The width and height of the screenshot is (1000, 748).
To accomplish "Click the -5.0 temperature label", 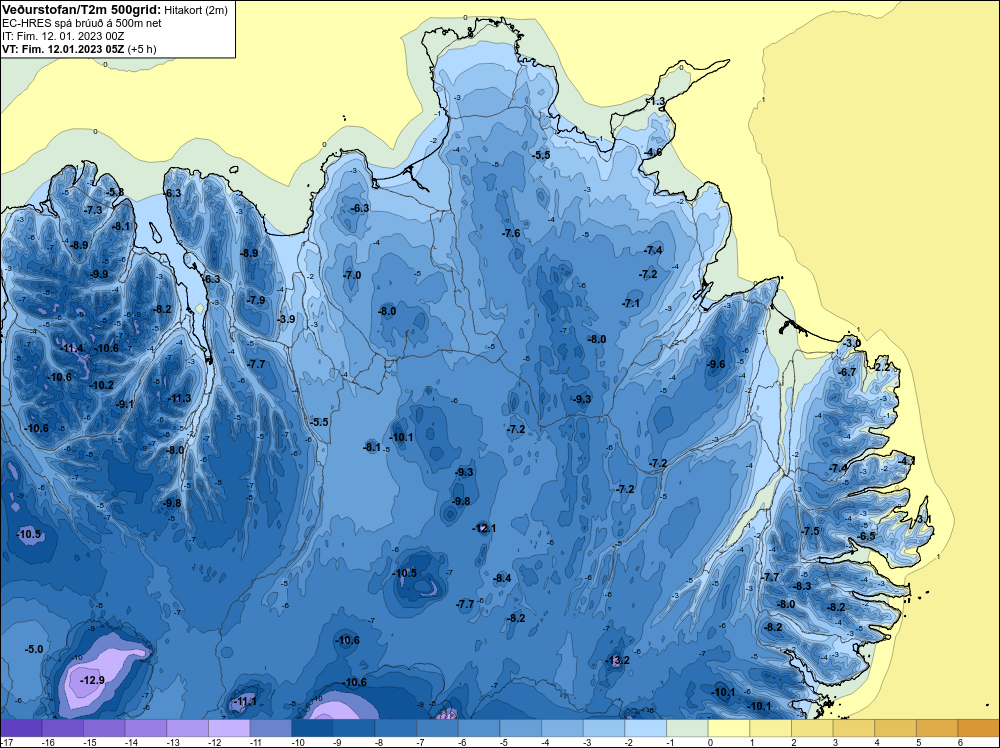I will [x=34, y=649].
